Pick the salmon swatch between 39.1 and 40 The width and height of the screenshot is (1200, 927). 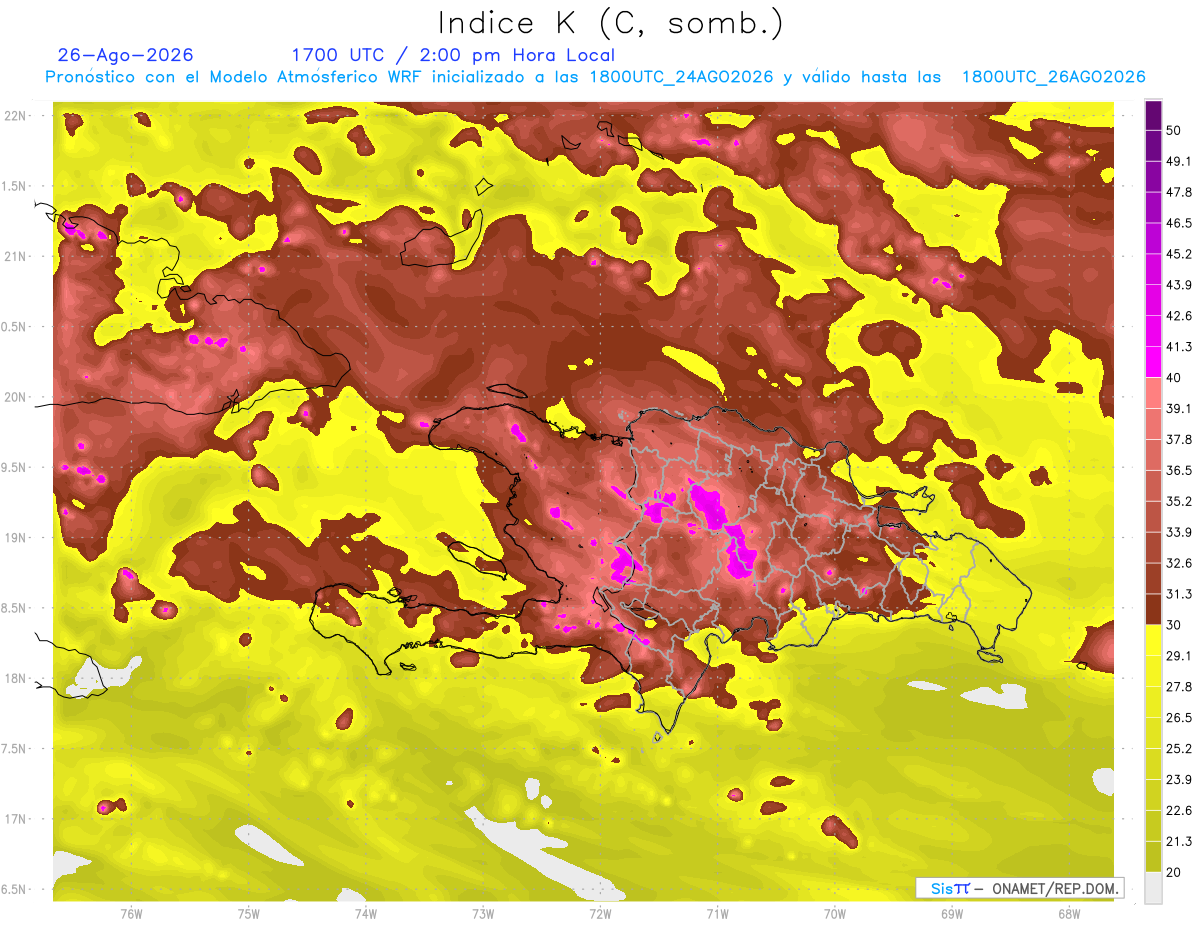[x=1153, y=393]
